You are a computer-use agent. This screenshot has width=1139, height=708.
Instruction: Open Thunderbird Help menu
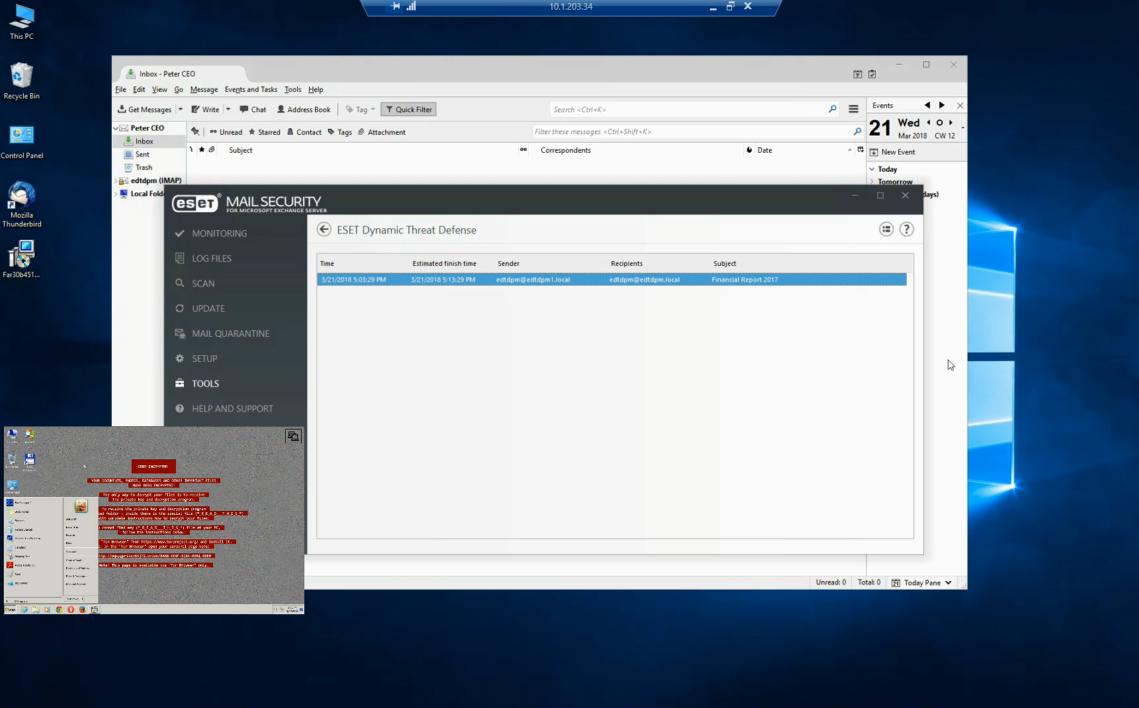(315, 89)
